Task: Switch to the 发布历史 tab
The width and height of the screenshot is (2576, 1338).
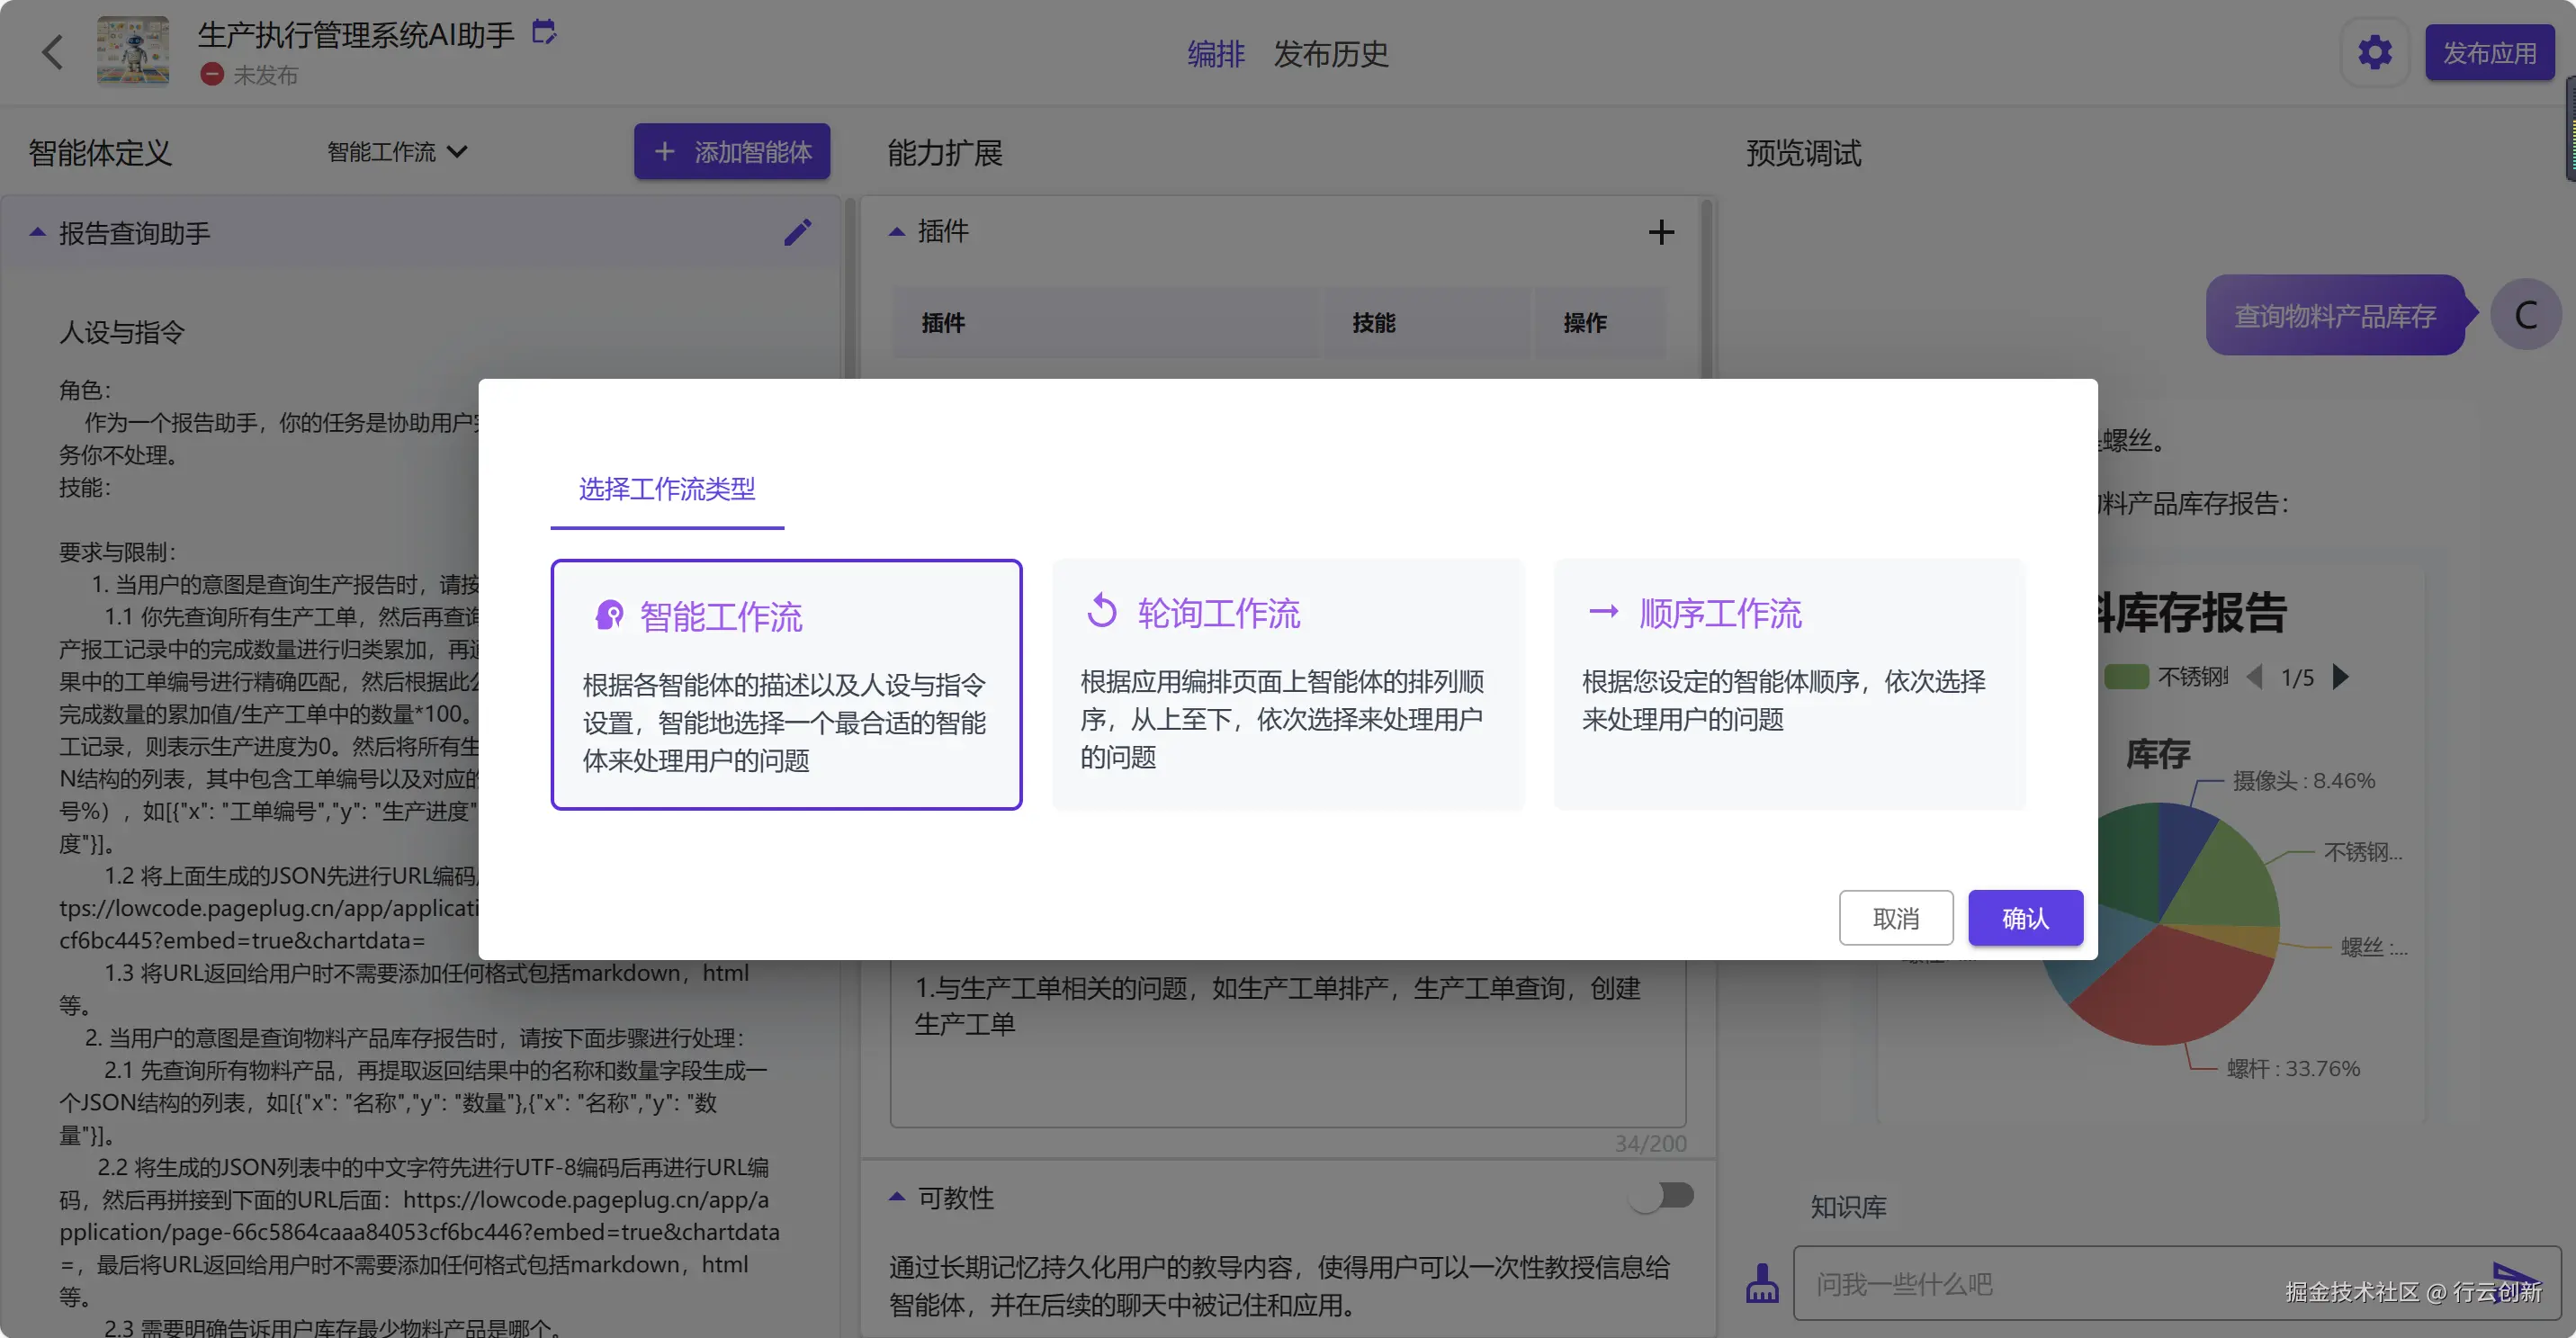Action: click(1330, 53)
